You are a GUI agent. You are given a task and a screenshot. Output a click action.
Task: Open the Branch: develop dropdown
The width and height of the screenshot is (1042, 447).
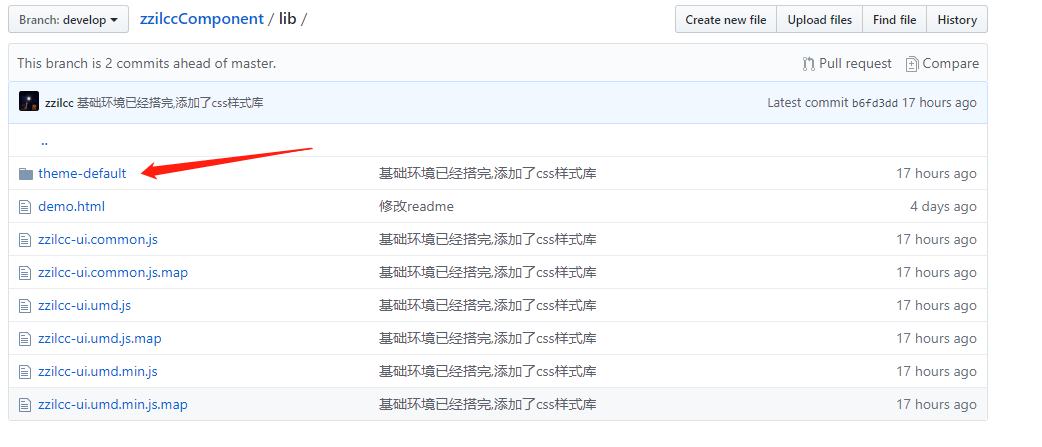[x=68, y=20]
